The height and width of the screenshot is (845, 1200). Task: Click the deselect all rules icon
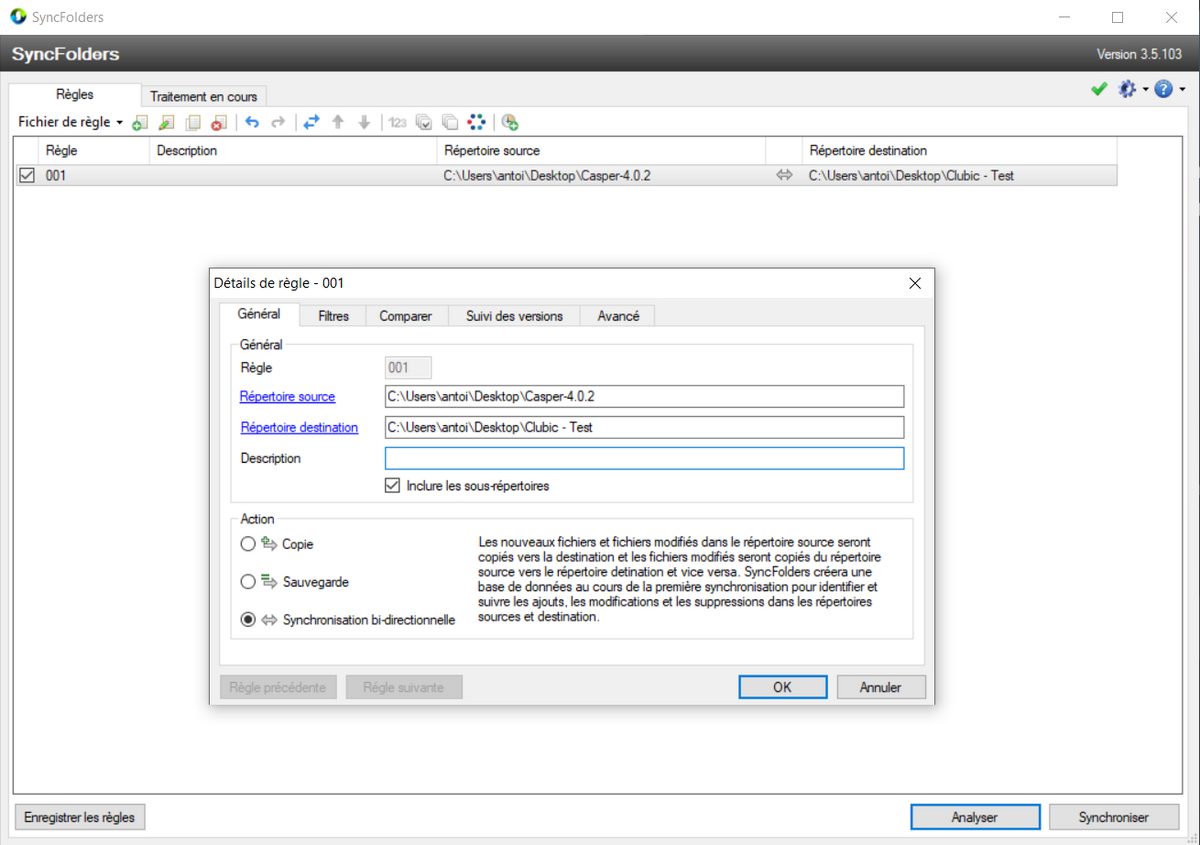pos(450,122)
